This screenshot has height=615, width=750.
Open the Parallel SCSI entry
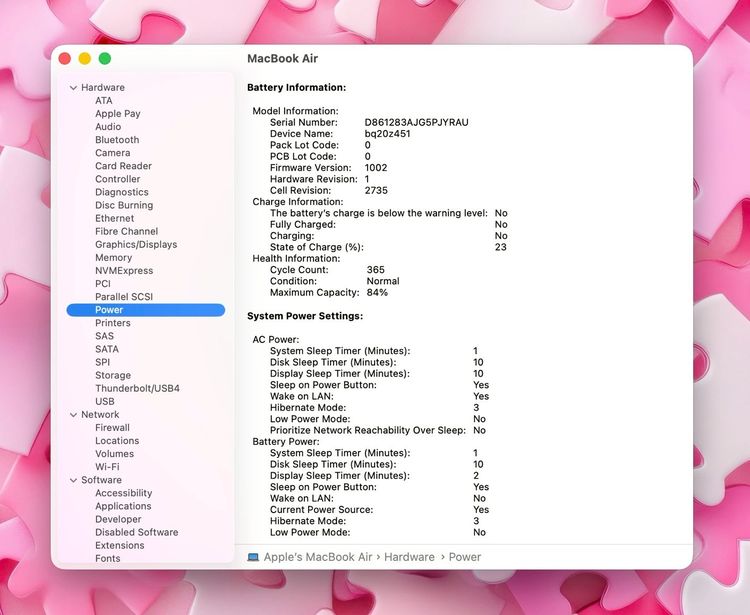tap(124, 297)
